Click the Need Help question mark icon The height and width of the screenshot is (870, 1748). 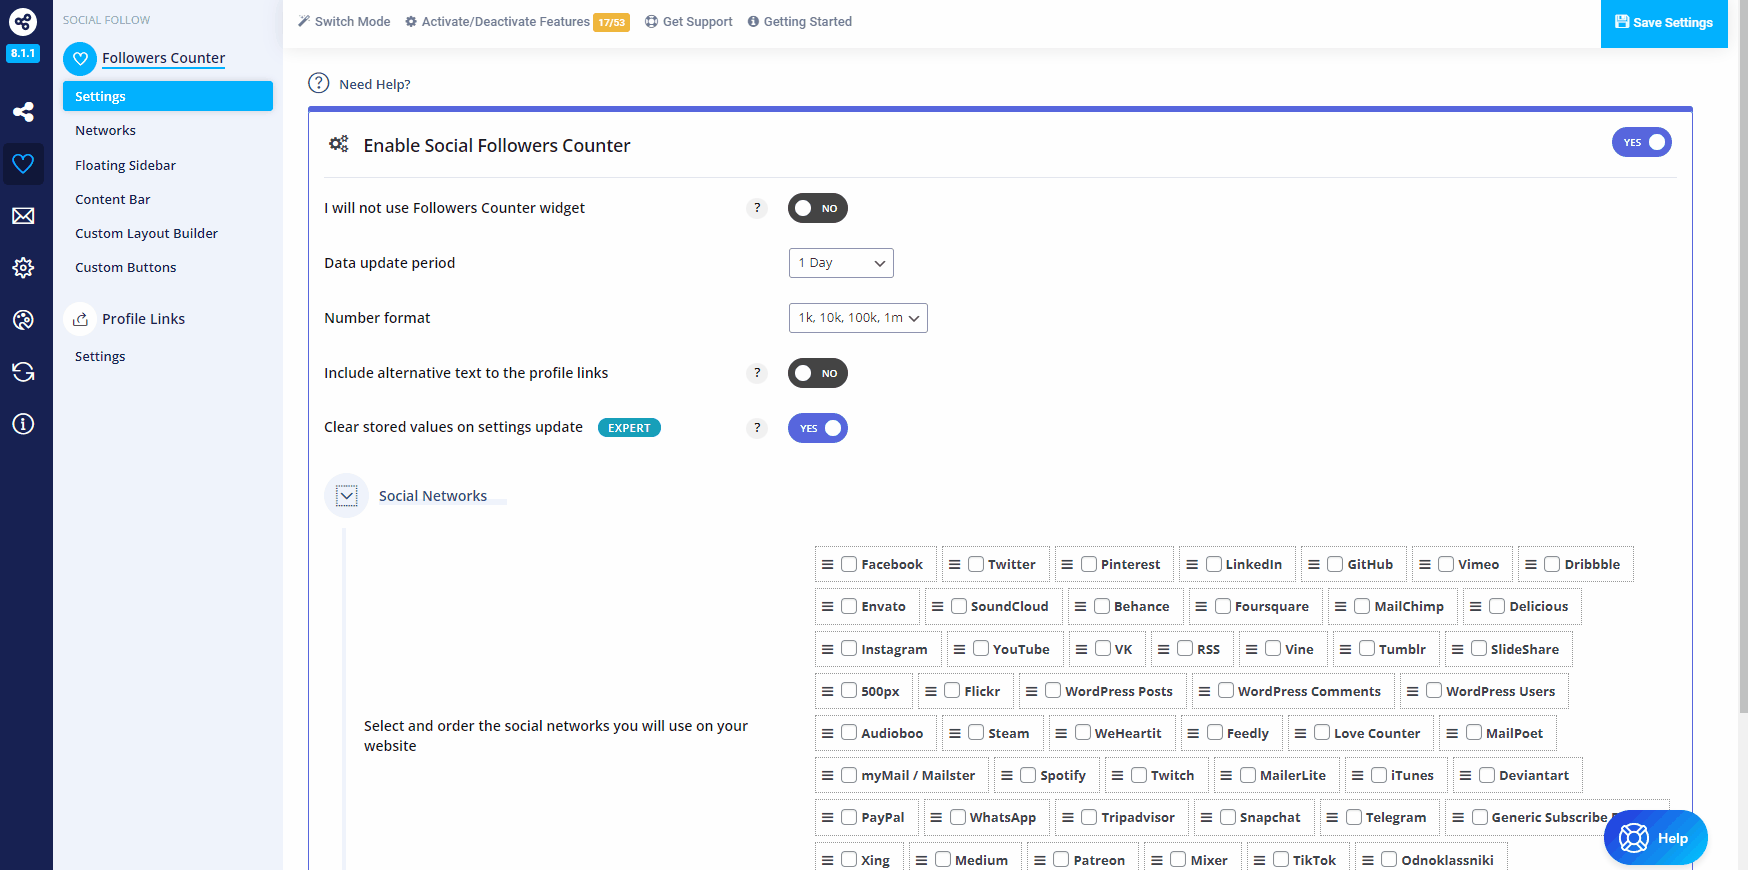(319, 83)
